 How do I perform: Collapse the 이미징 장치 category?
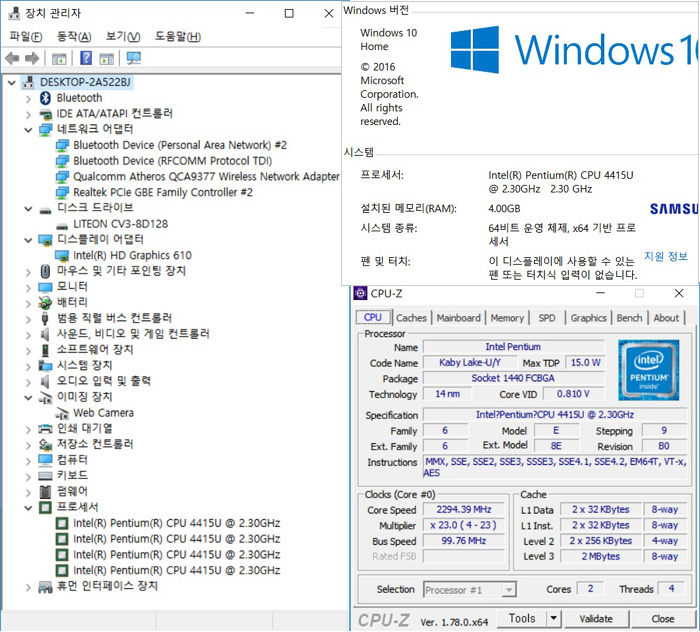(28, 398)
